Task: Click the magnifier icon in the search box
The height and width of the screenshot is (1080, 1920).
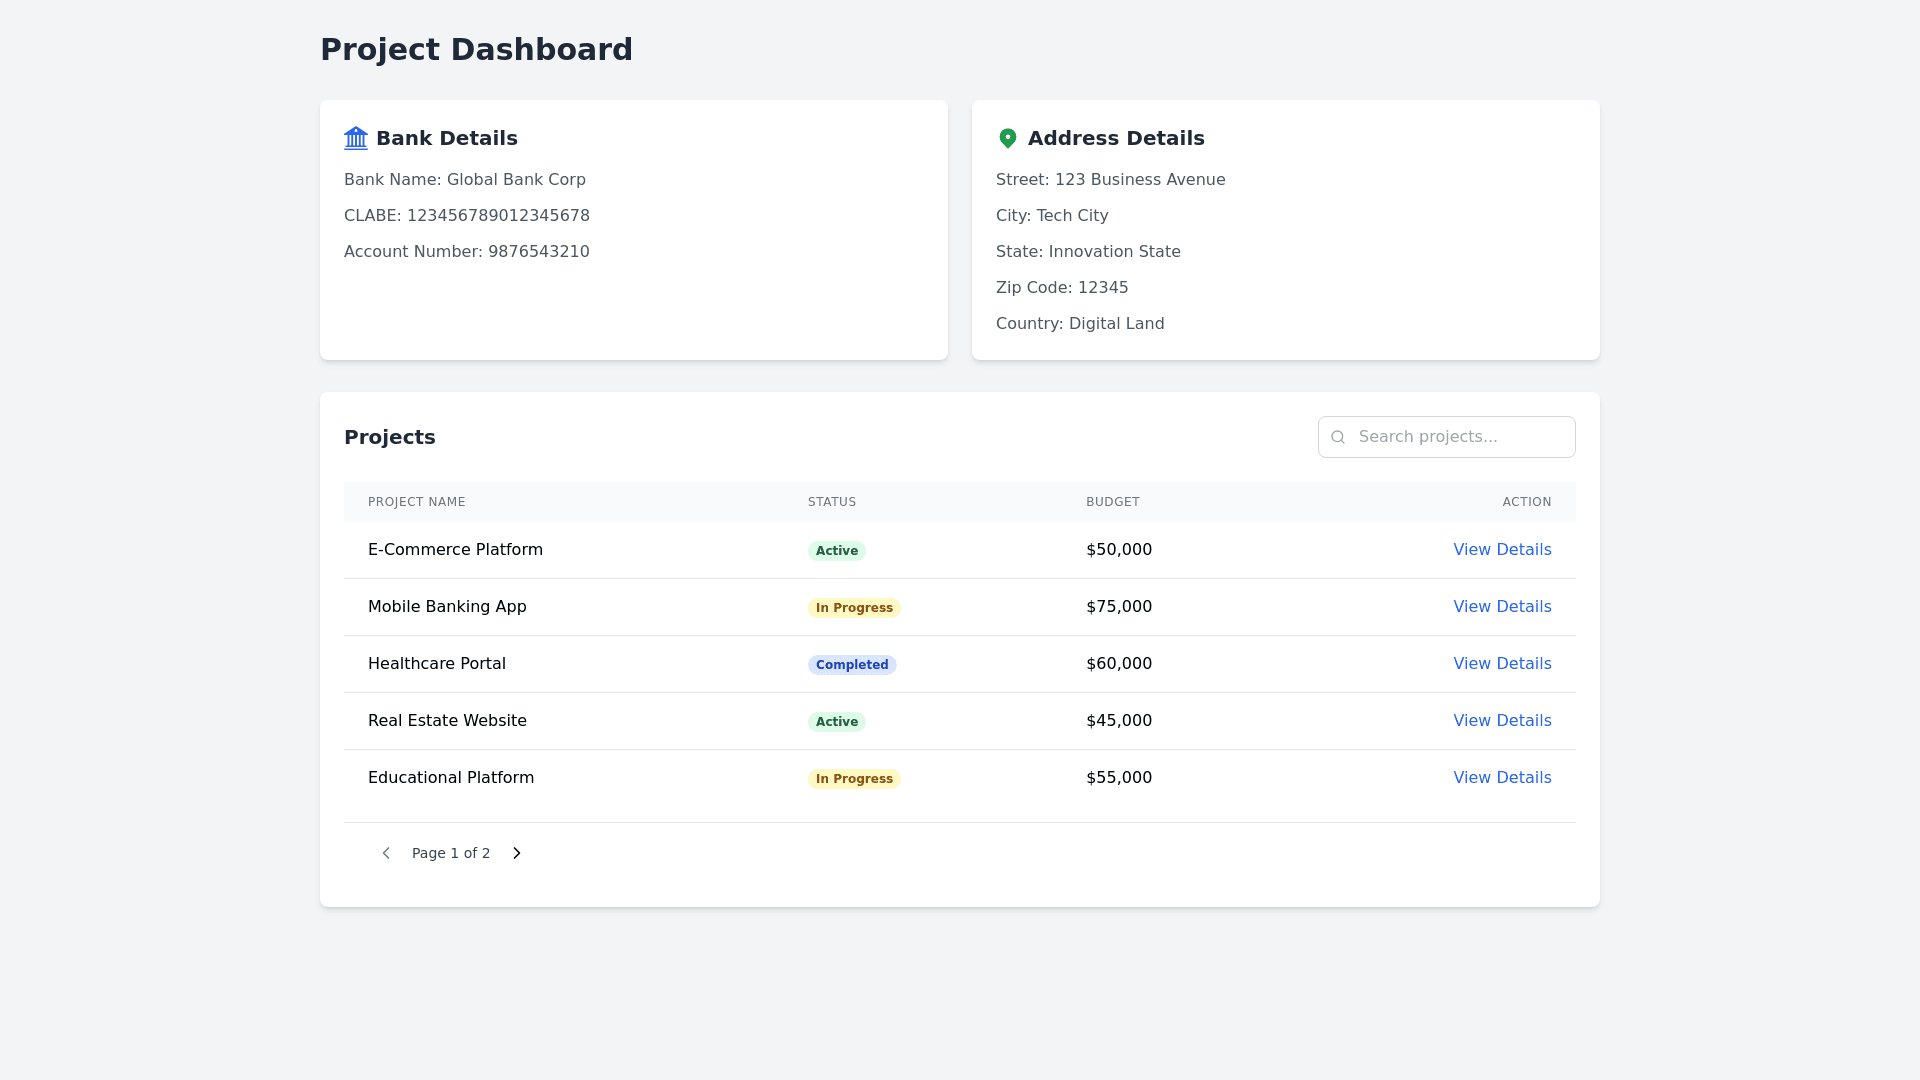Action: click(1339, 437)
